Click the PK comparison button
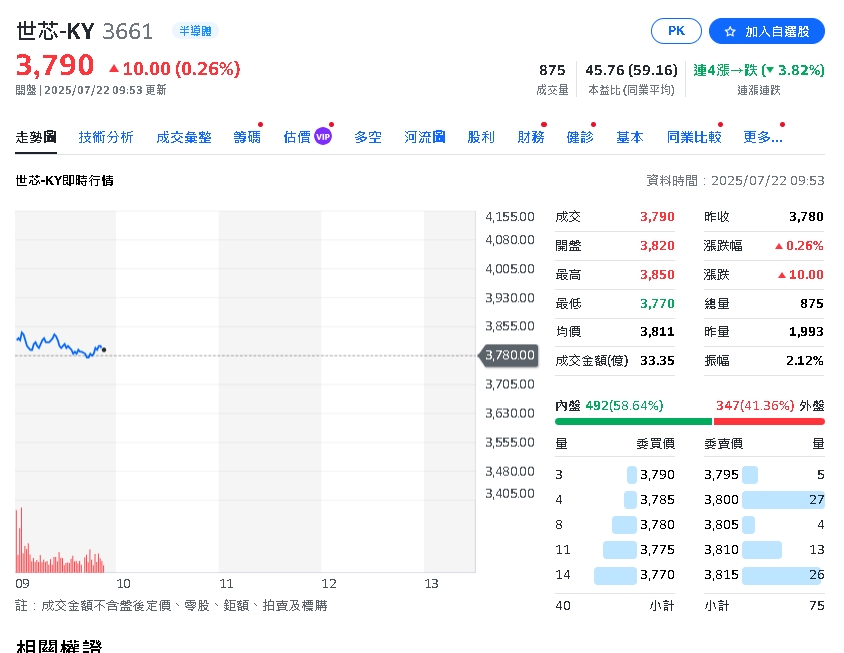The height and width of the screenshot is (653, 844). pos(675,31)
